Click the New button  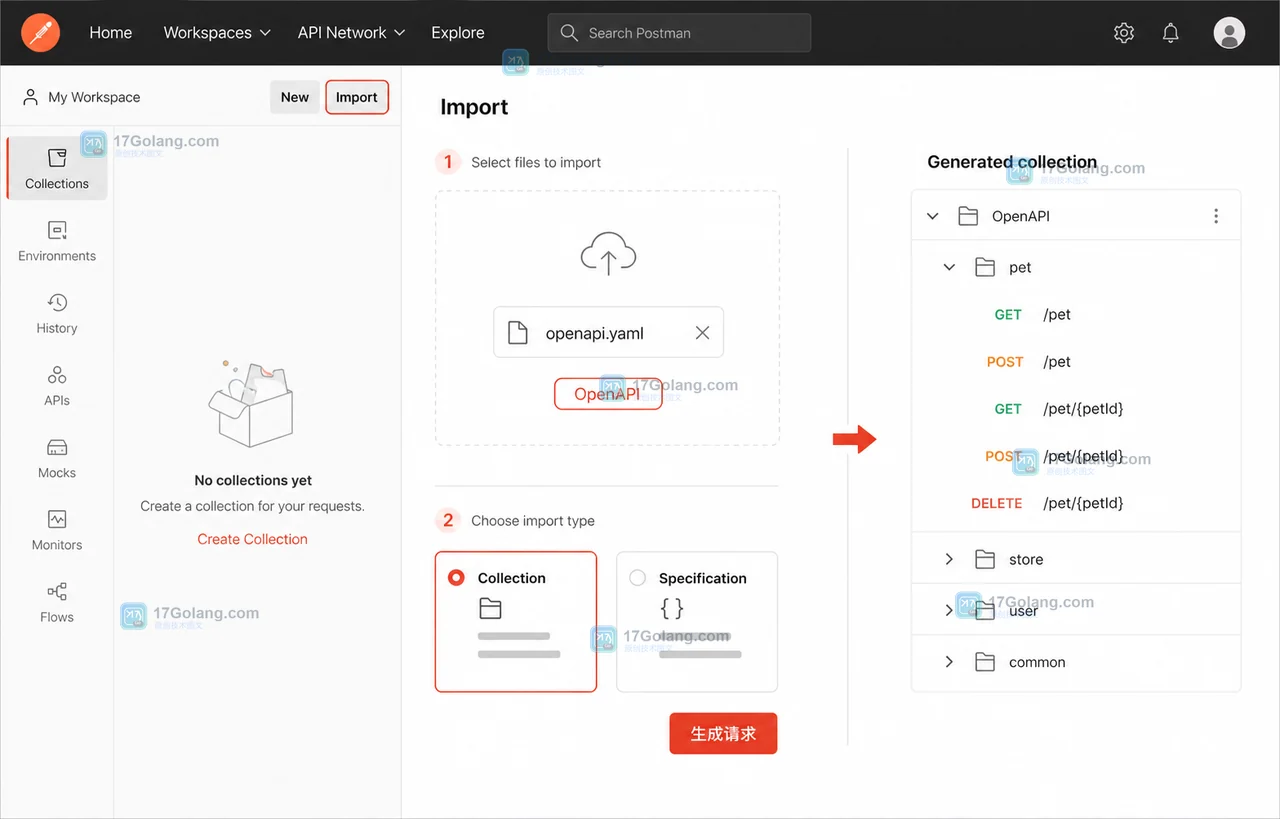tap(295, 97)
